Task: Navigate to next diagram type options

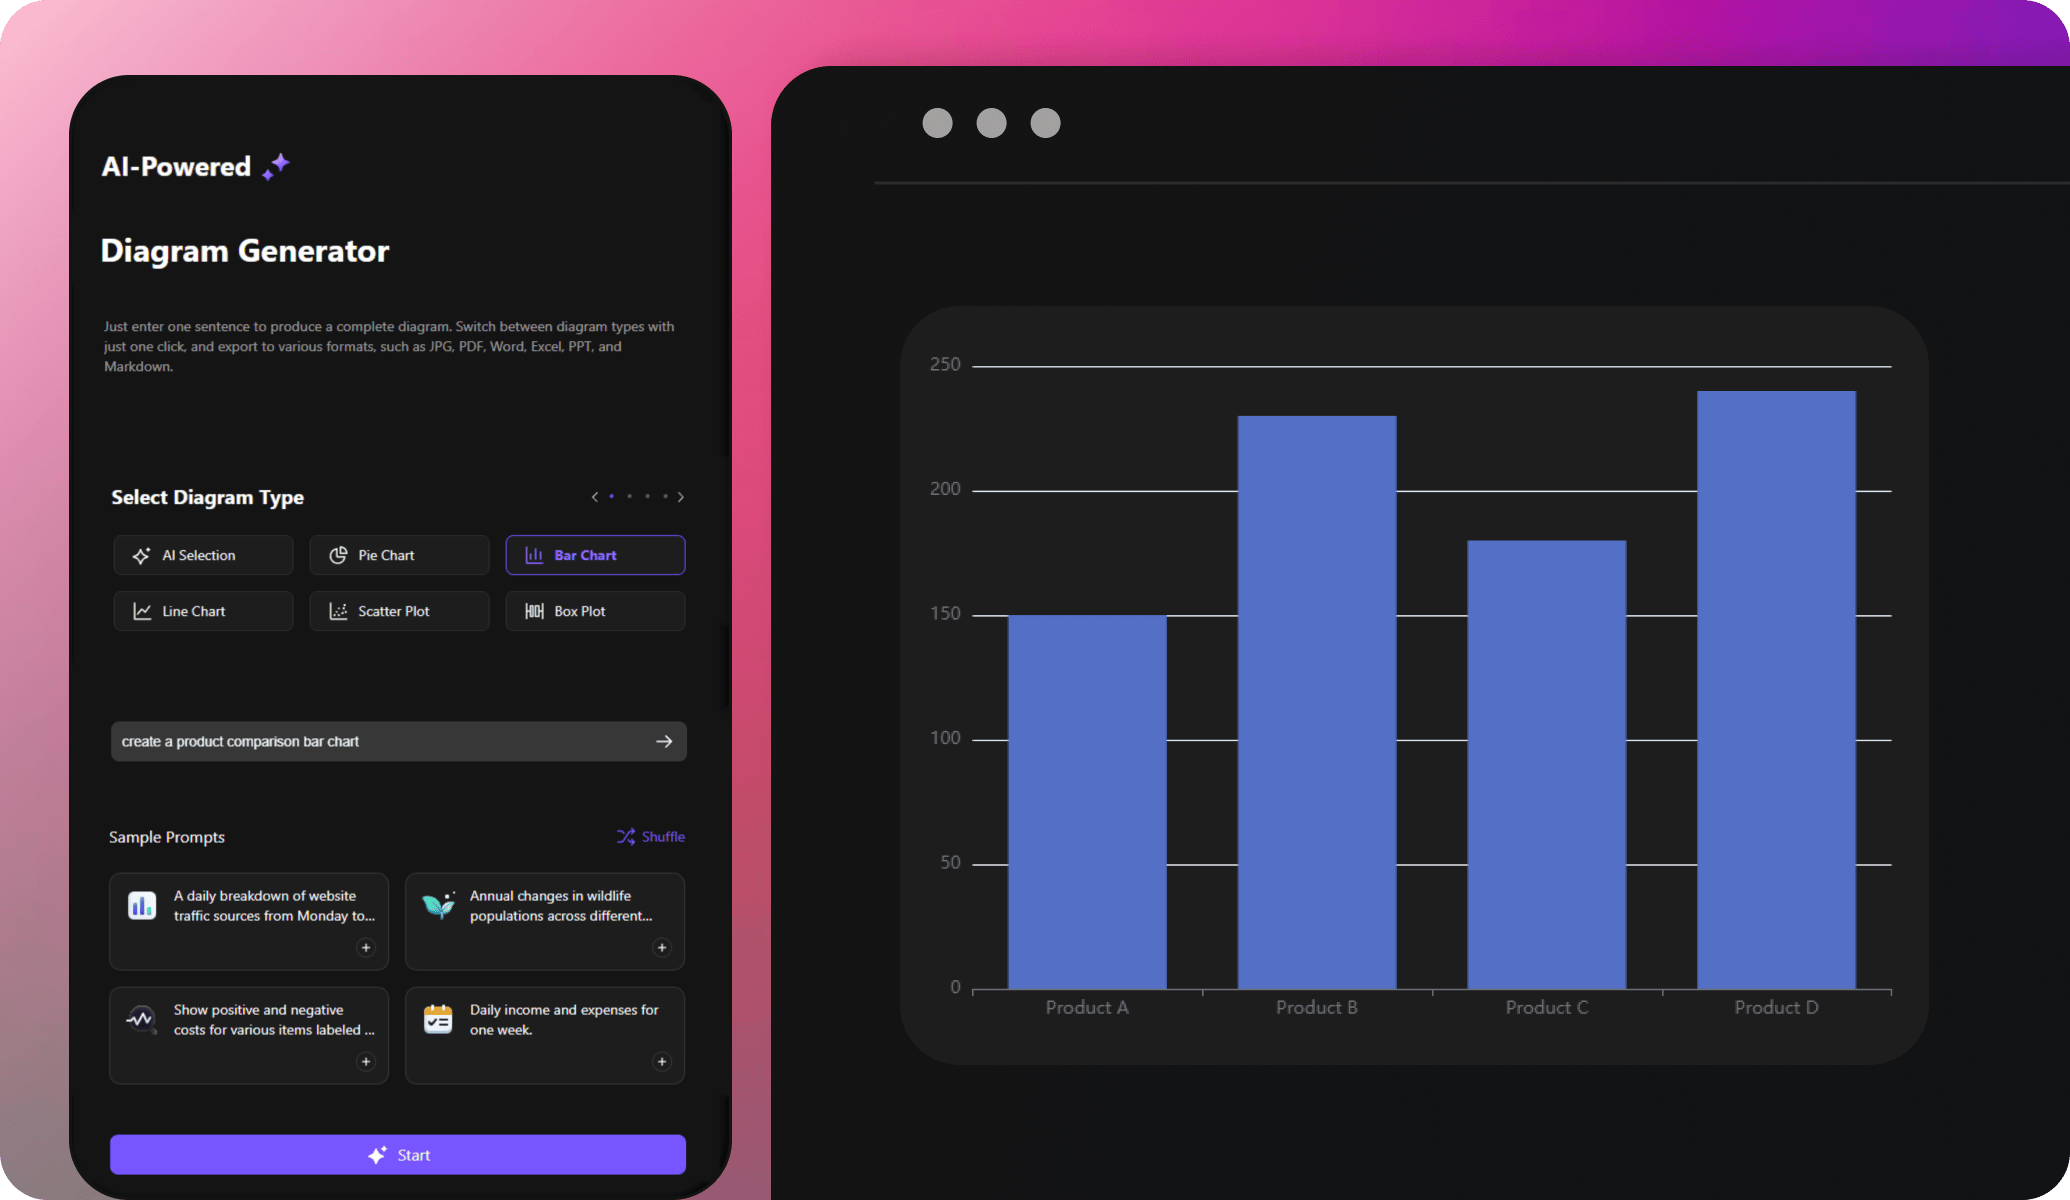Action: [681, 496]
